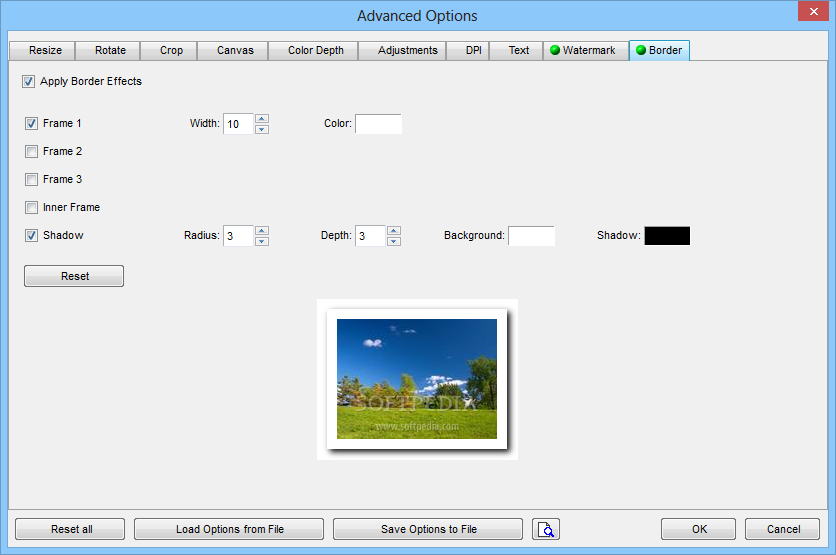Screen dimensions: 836x555
Task: Go to the DPI tab
Action: (468, 51)
